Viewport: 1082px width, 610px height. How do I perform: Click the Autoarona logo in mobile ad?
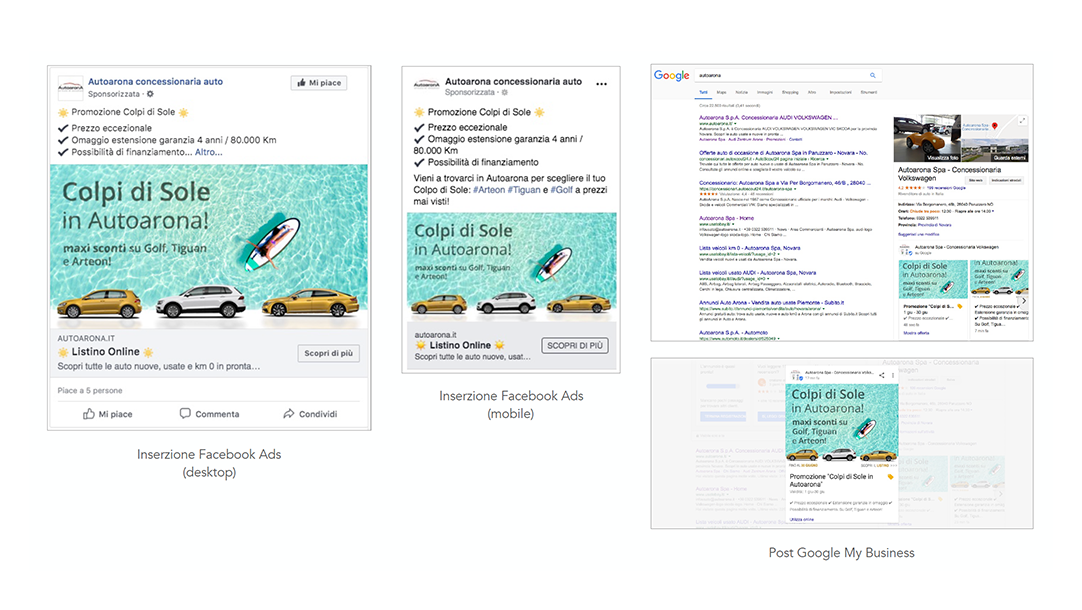tap(426, 85)
